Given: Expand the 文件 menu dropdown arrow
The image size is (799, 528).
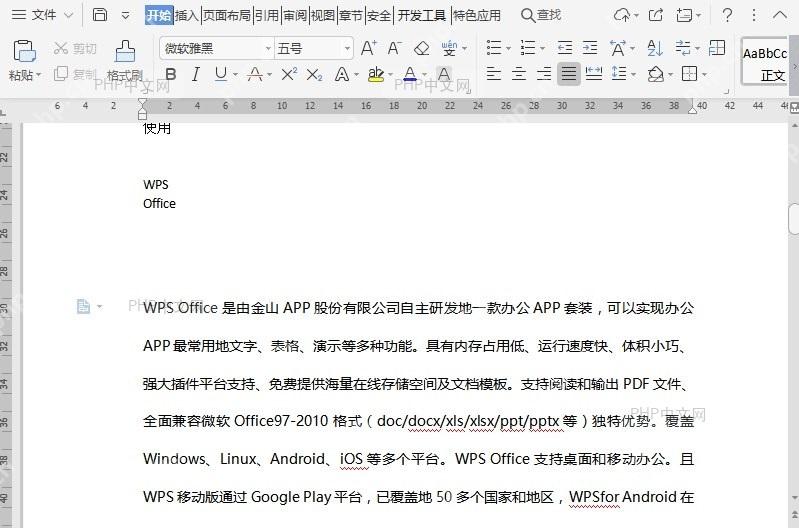Looking at the screenshot, I should click(x=68, y=15).
